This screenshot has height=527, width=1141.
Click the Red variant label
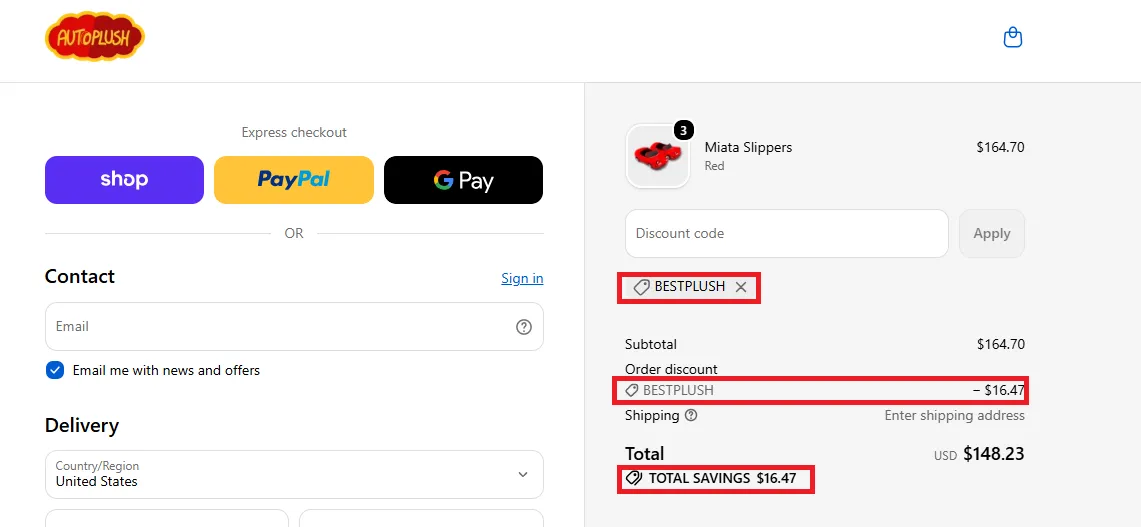pos(714,166)
